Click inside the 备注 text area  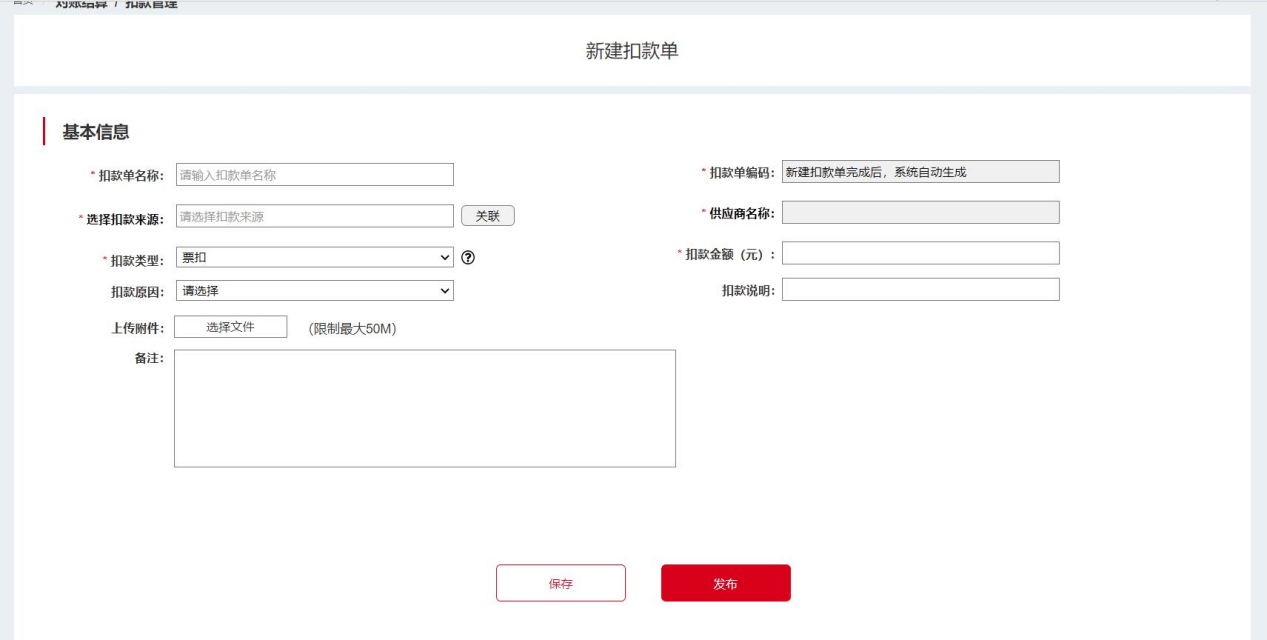click(x=424, y=408)
